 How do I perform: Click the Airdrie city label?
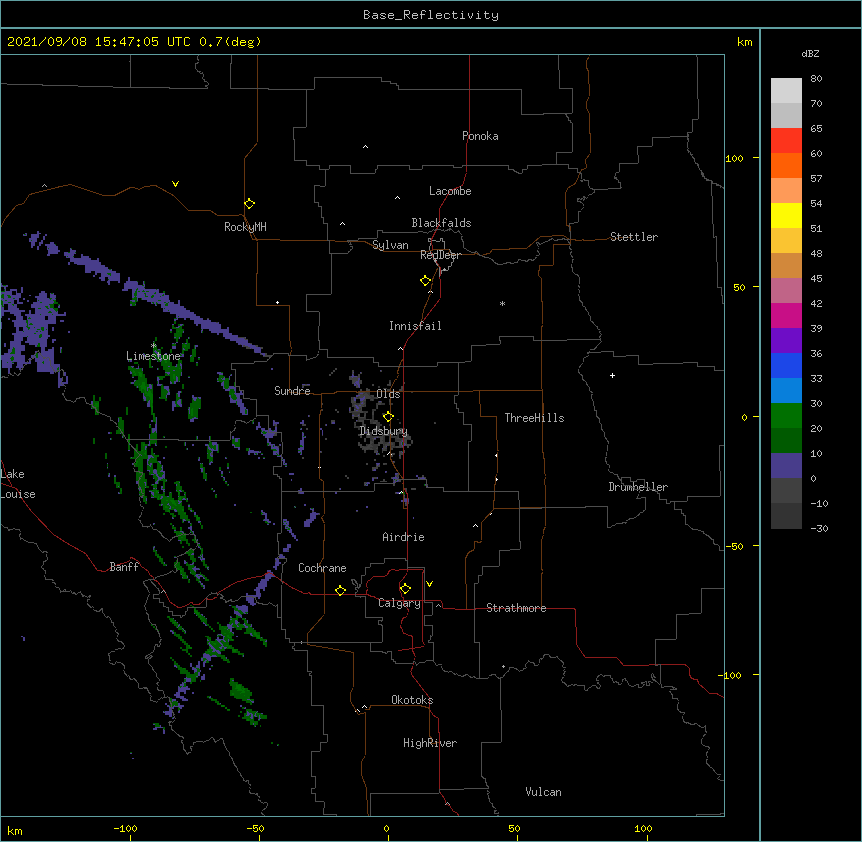click(x=404, y=537)
